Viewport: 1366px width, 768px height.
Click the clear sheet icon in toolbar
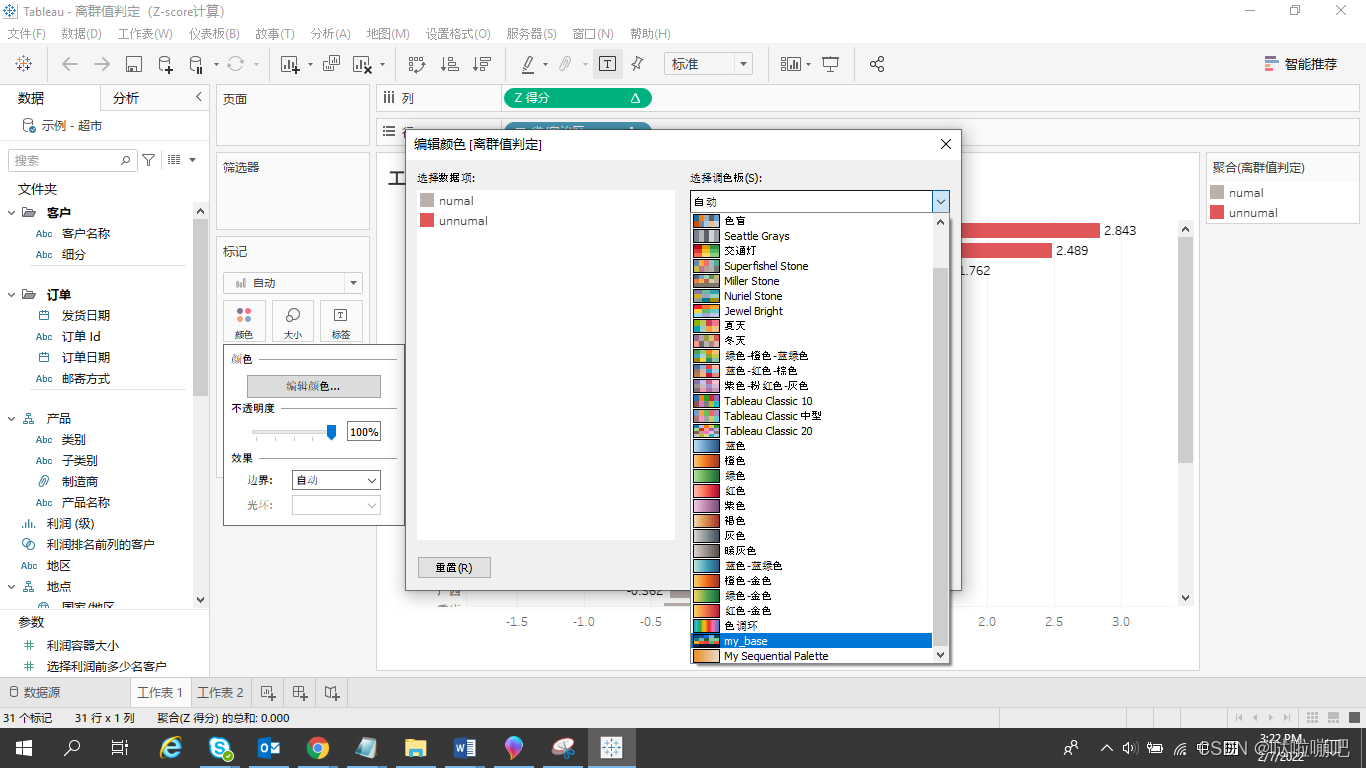(363, 64)
